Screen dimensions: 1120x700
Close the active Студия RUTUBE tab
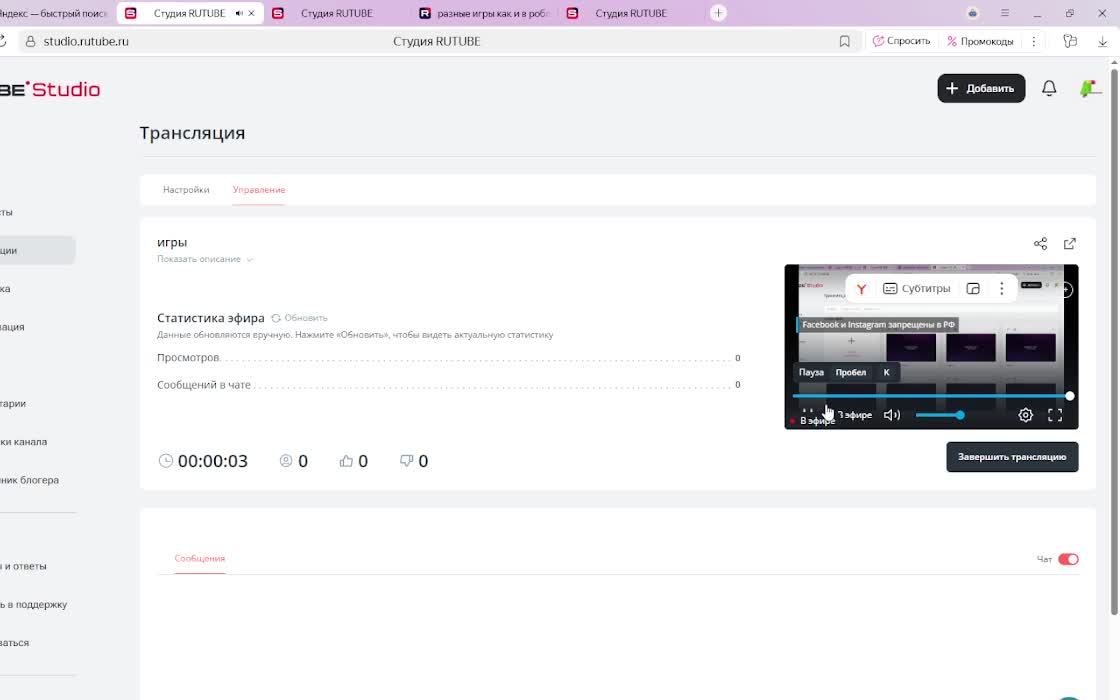click(x=251, y=13)
